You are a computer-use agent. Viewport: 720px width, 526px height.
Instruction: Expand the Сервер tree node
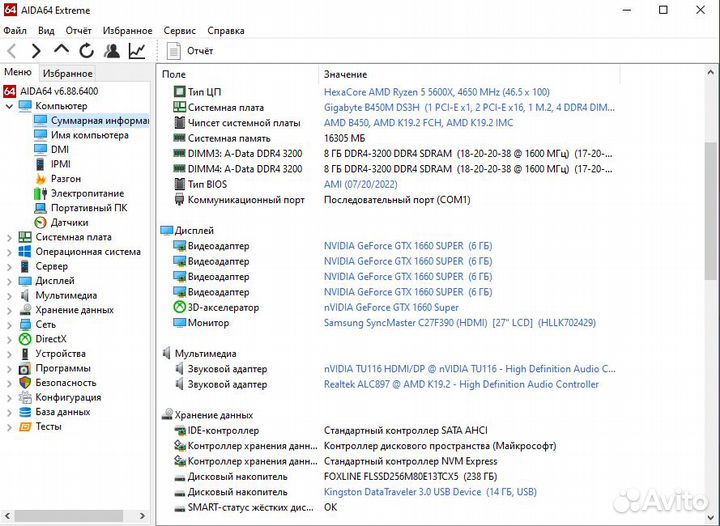[9, 267]
